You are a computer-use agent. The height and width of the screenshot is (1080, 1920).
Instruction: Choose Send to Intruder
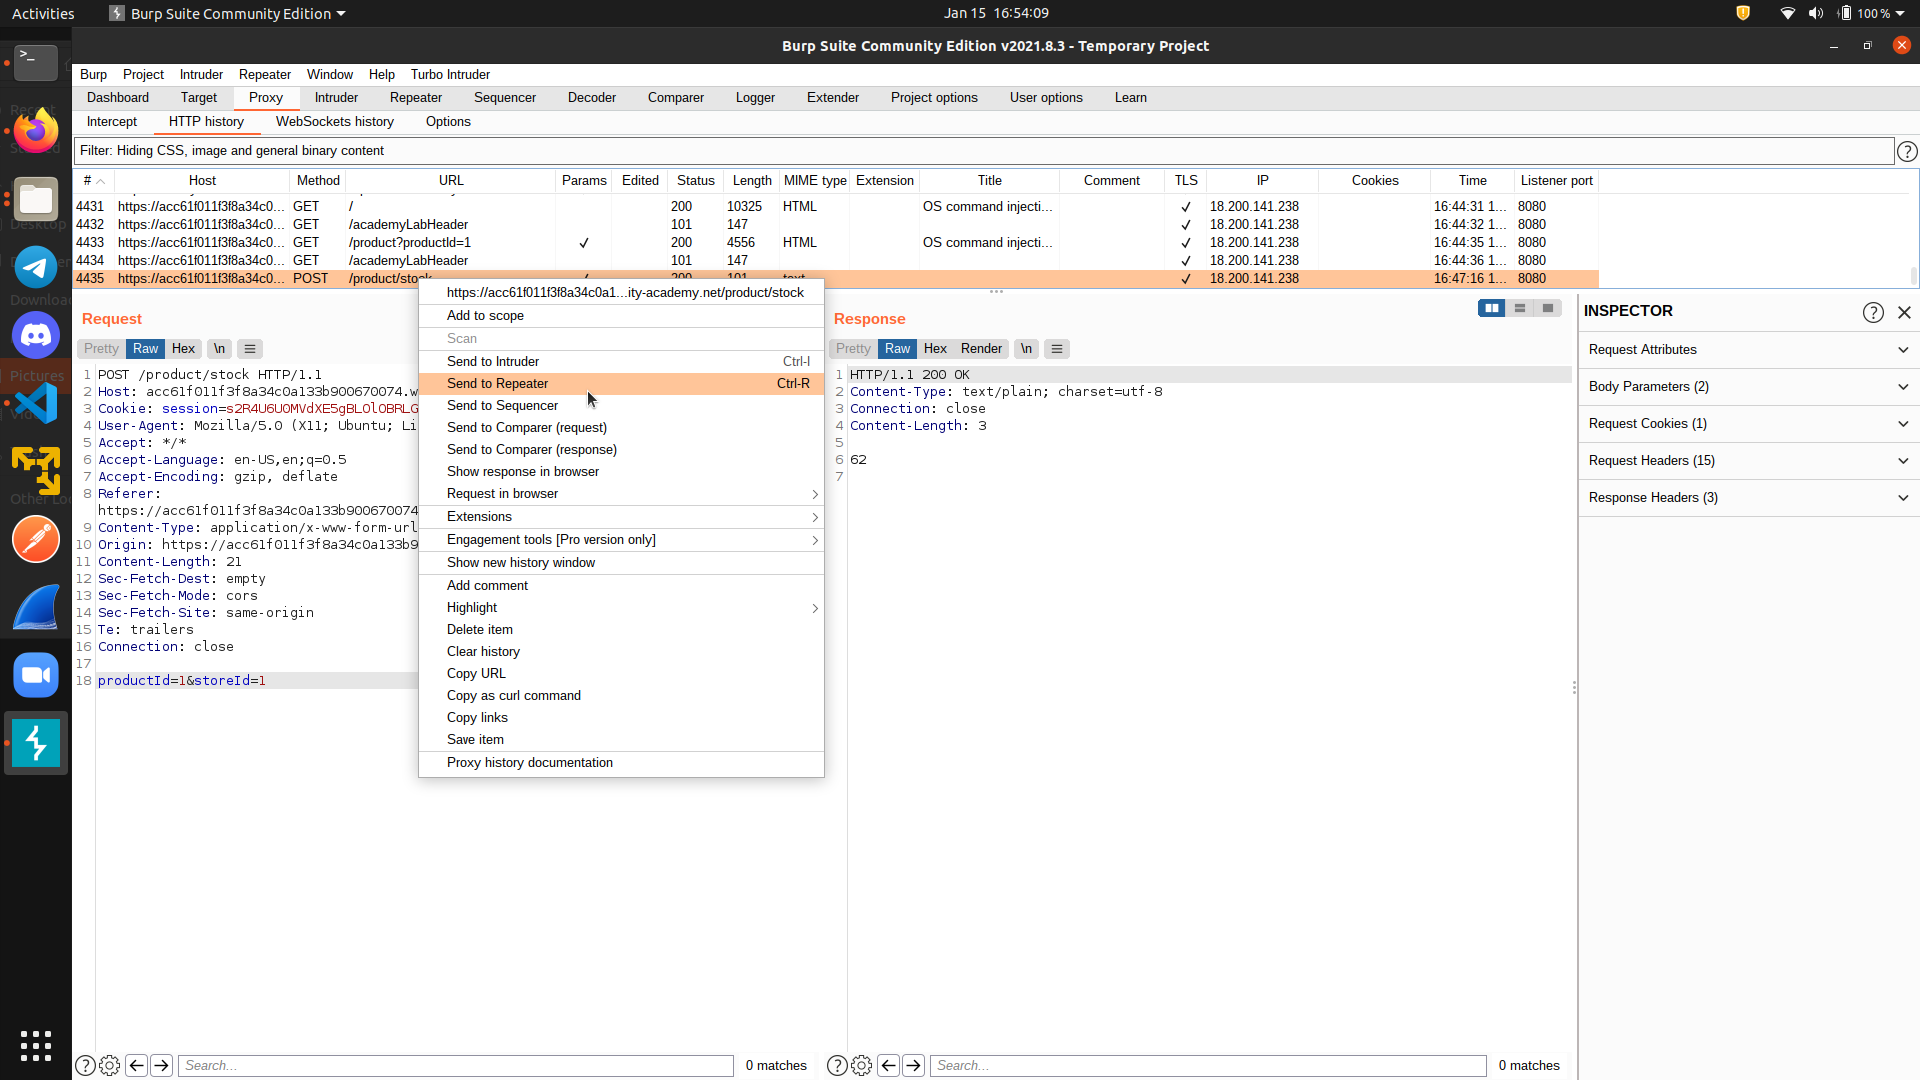coord(621,362)
